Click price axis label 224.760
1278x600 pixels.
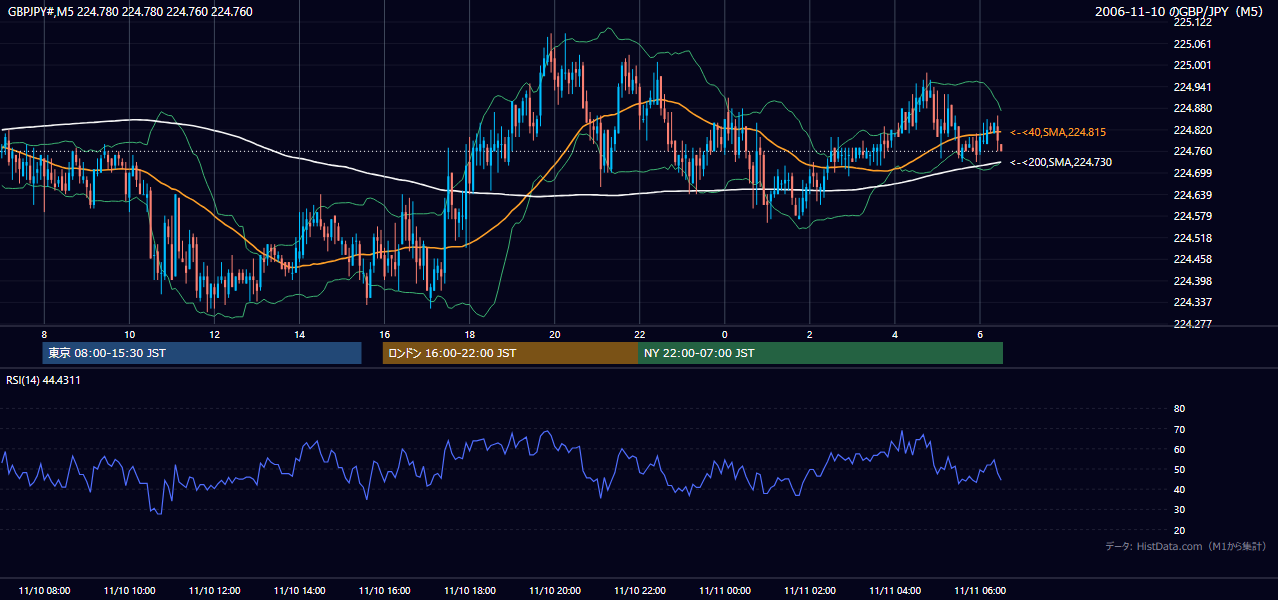pos(1192,151)
